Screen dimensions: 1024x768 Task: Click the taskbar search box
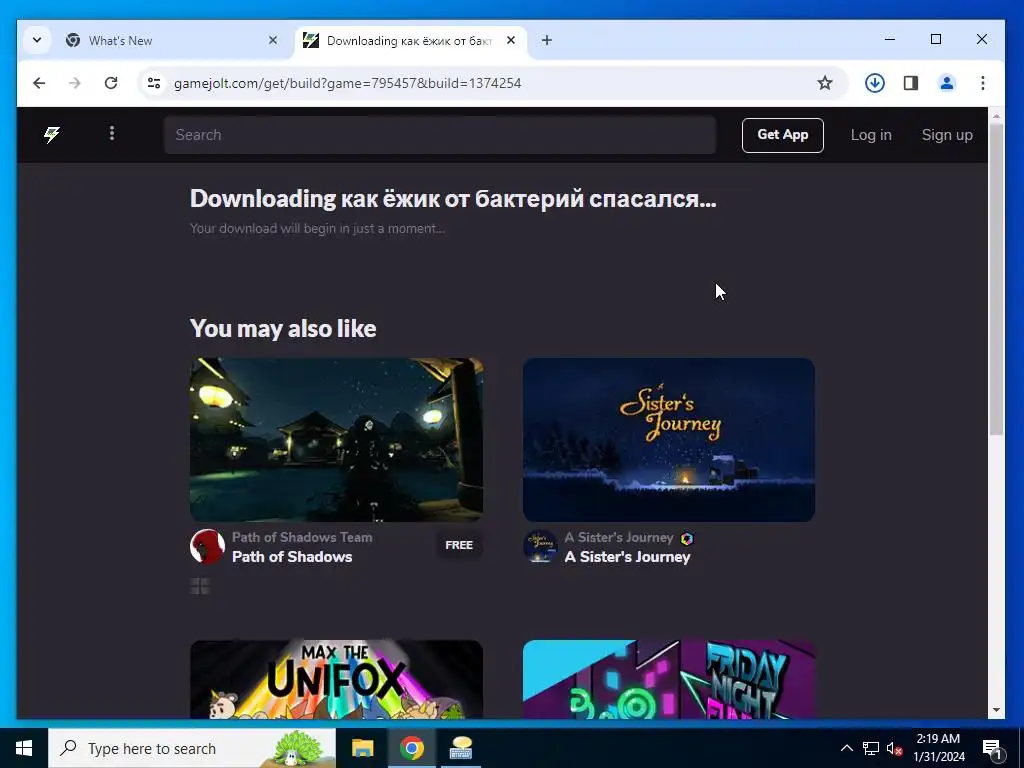192,748
